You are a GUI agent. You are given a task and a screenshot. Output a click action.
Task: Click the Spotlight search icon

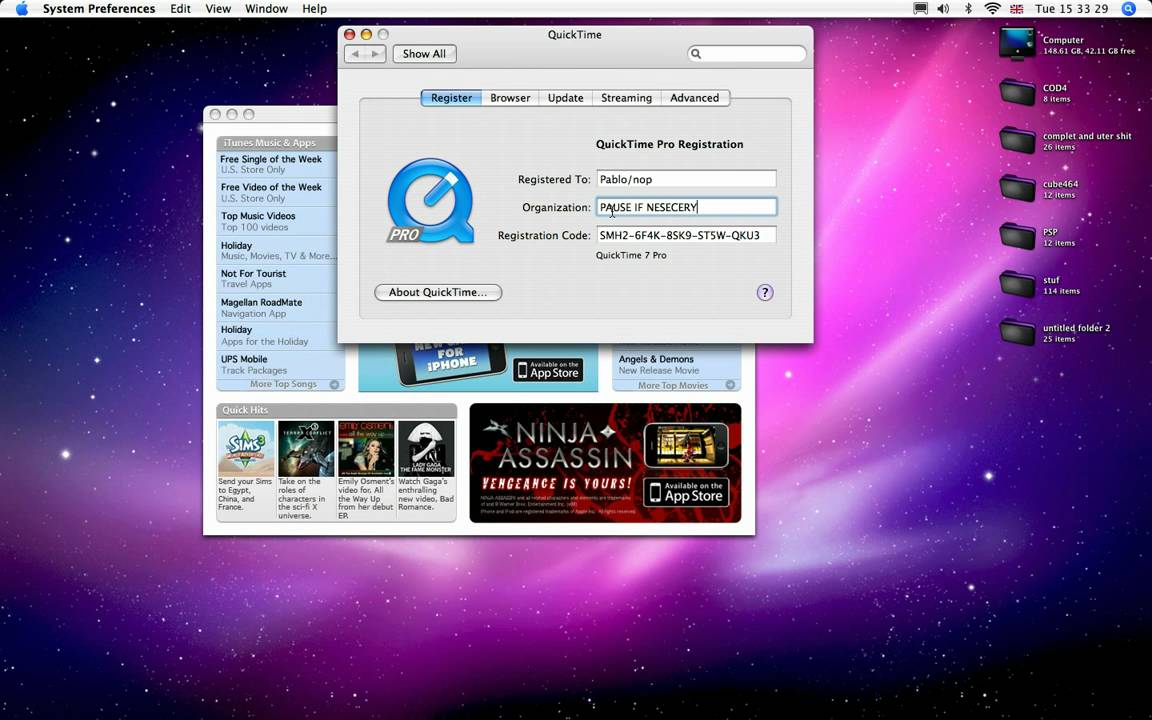click(1129, 9)
